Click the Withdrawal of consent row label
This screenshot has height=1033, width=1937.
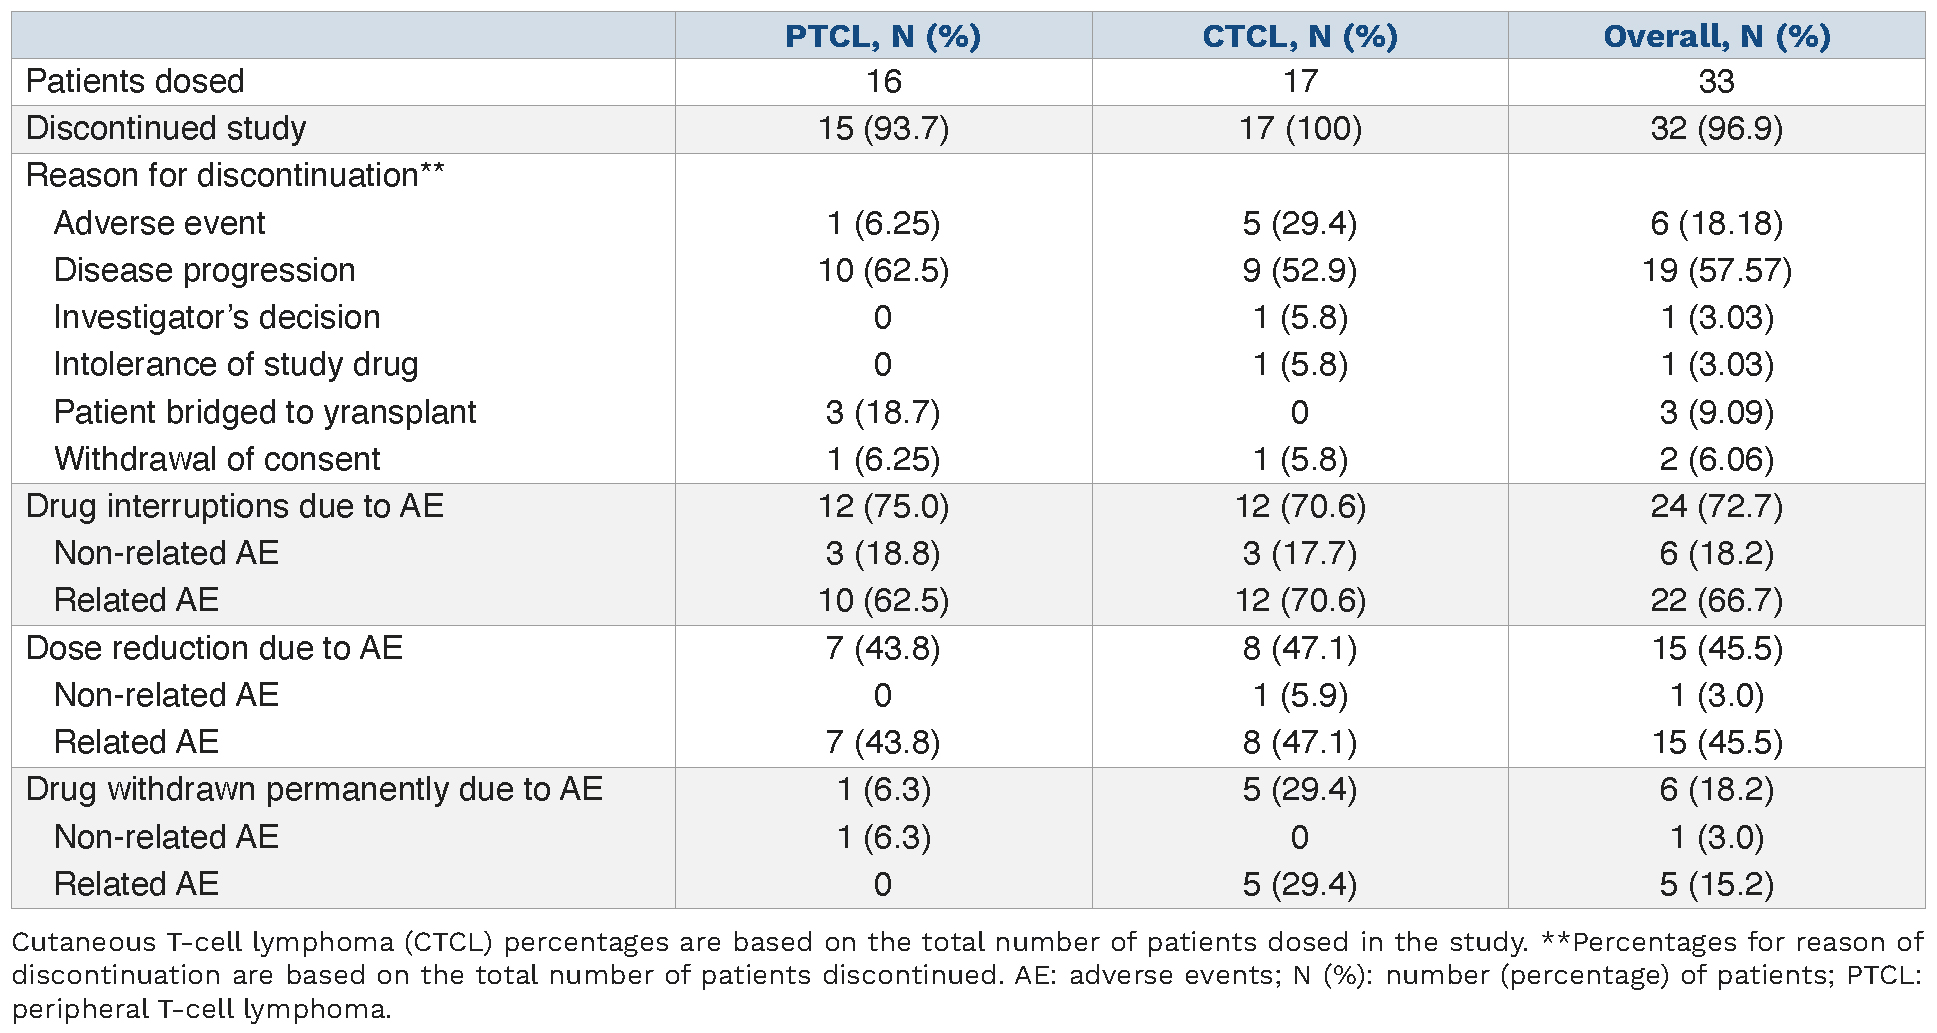click(217, 459)
